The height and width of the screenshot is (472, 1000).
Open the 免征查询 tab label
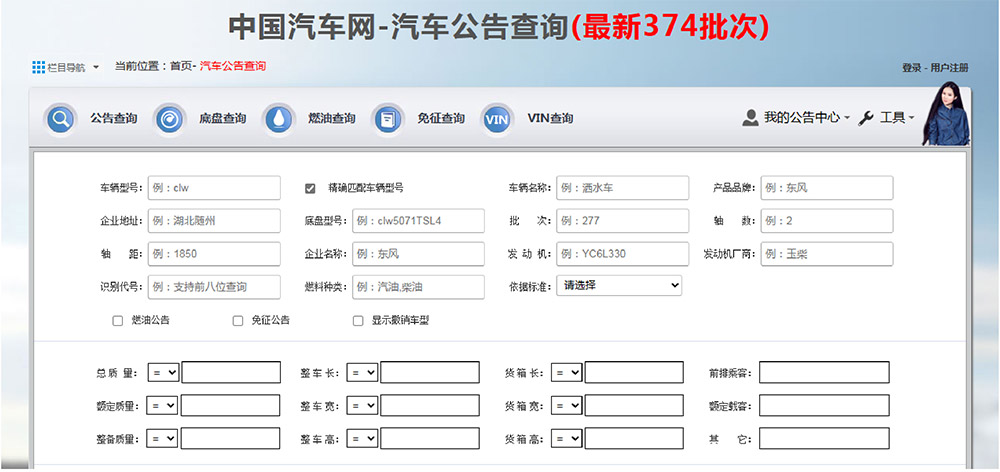[441, 119]
